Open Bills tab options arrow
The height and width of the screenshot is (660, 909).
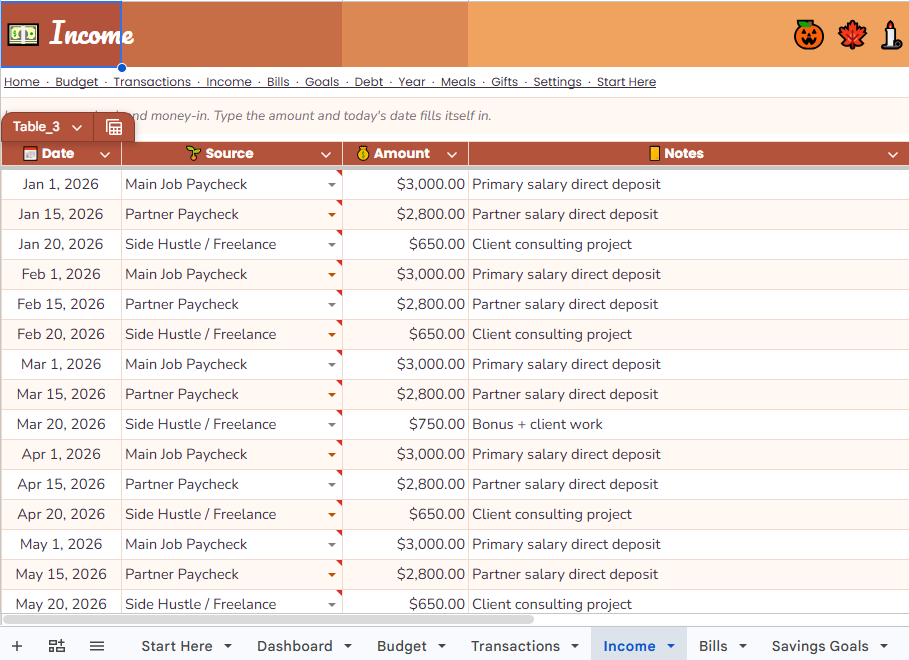tap(743, 646)
